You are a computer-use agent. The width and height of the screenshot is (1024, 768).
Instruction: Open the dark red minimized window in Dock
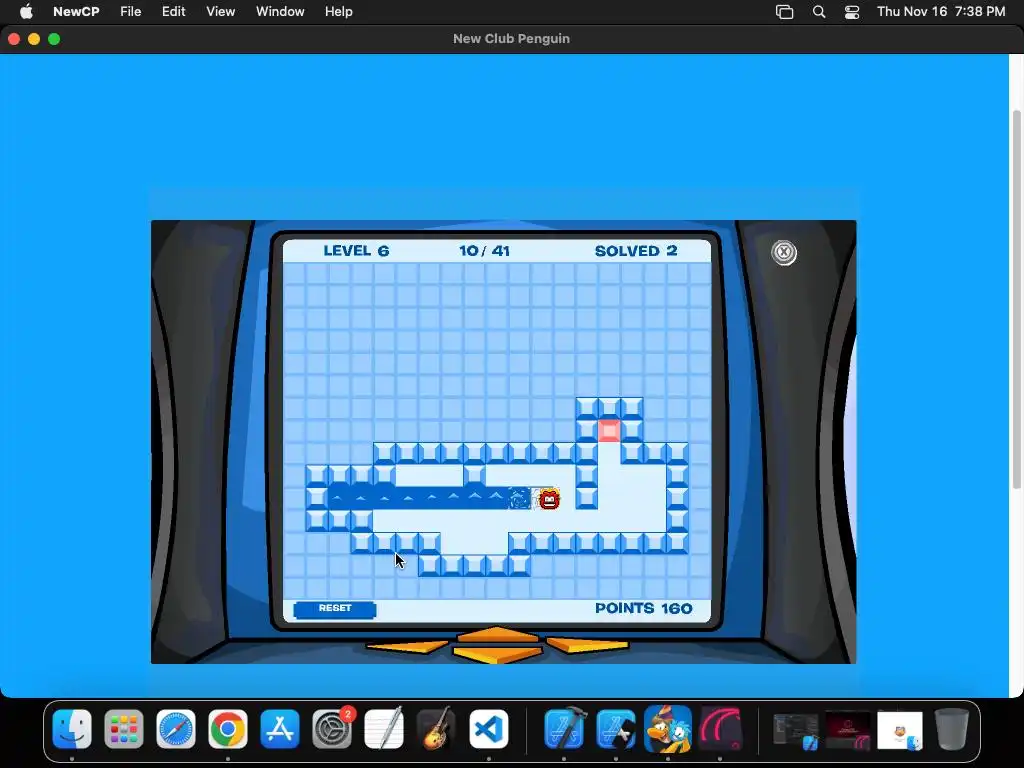point(848,730)
